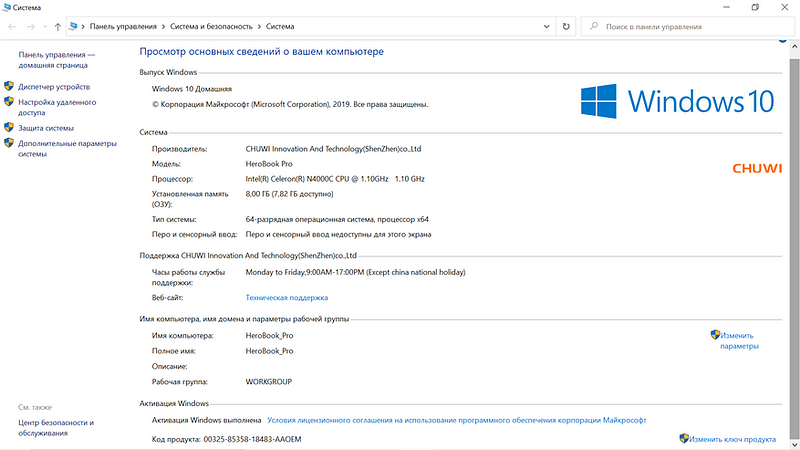Click shield icon beside Изменить параметры
The image size is (800, 450).
click(715, 335)
